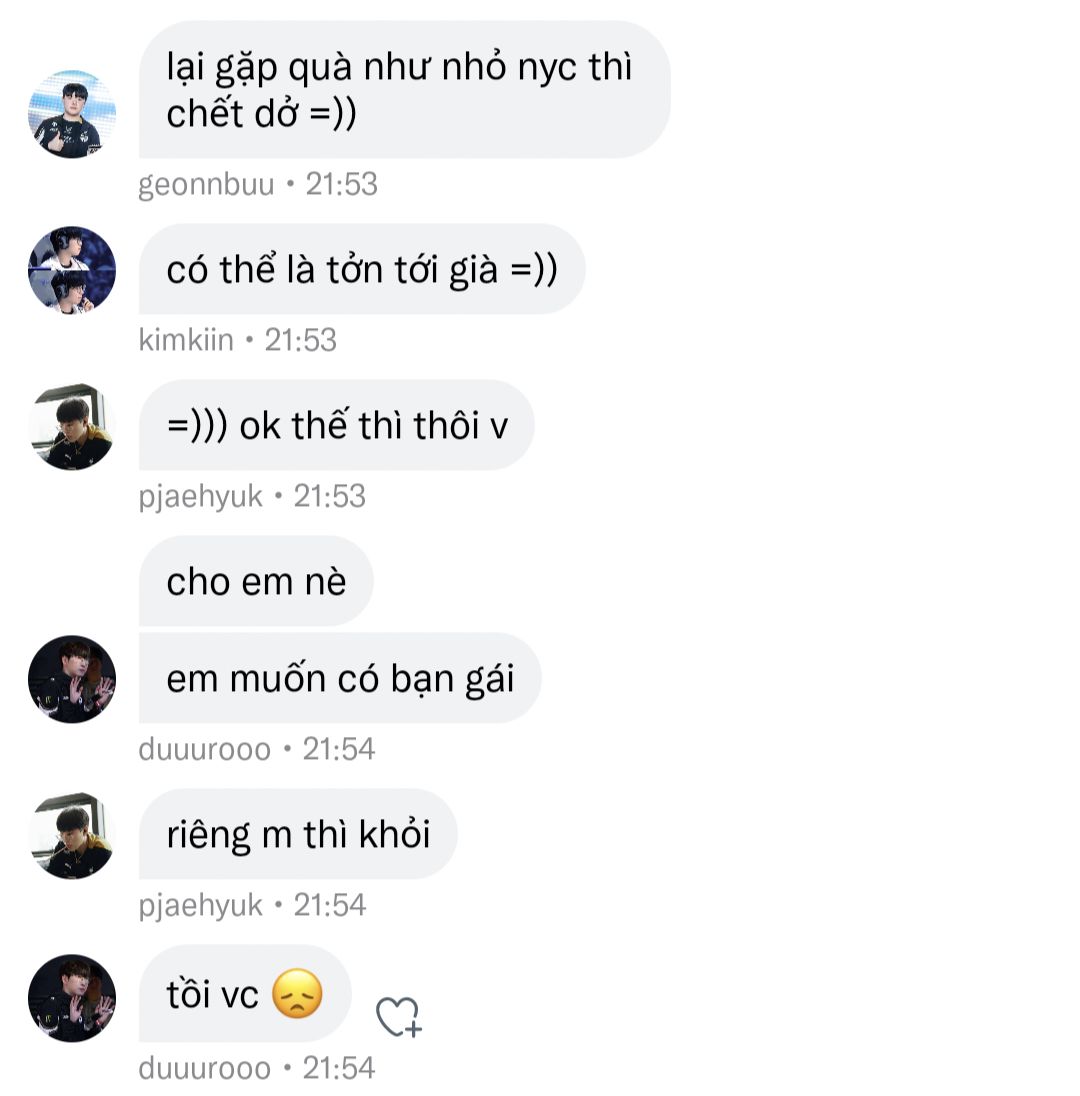
Task: Tap duuurooo's avatar beside 'tồi vc'
Action: 72,997
